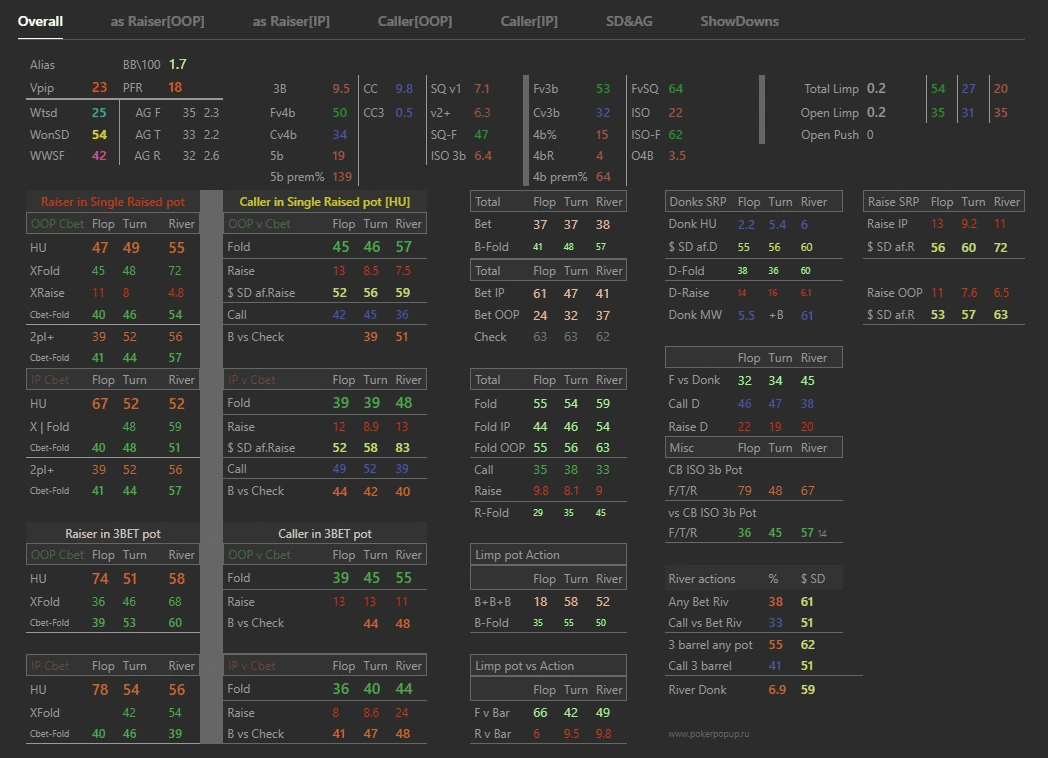Click the WWSF stat value 42
The height and width of the screenshot is (758, 1048).
[99, 156]
